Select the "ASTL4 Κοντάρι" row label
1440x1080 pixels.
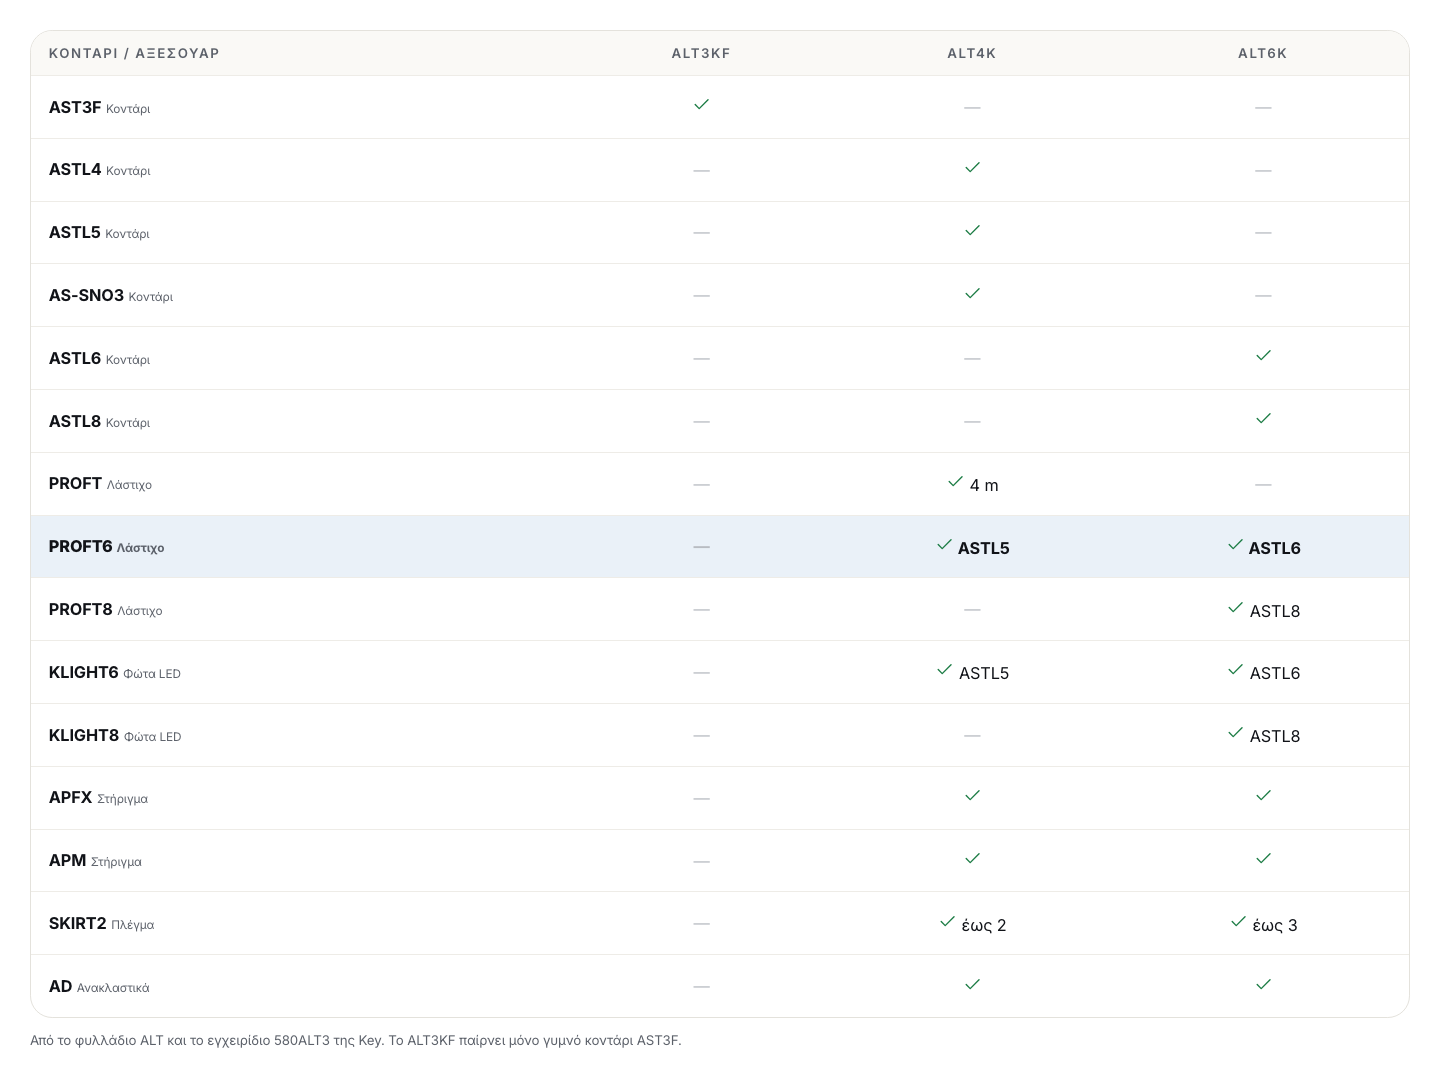[x=100, y=170]
